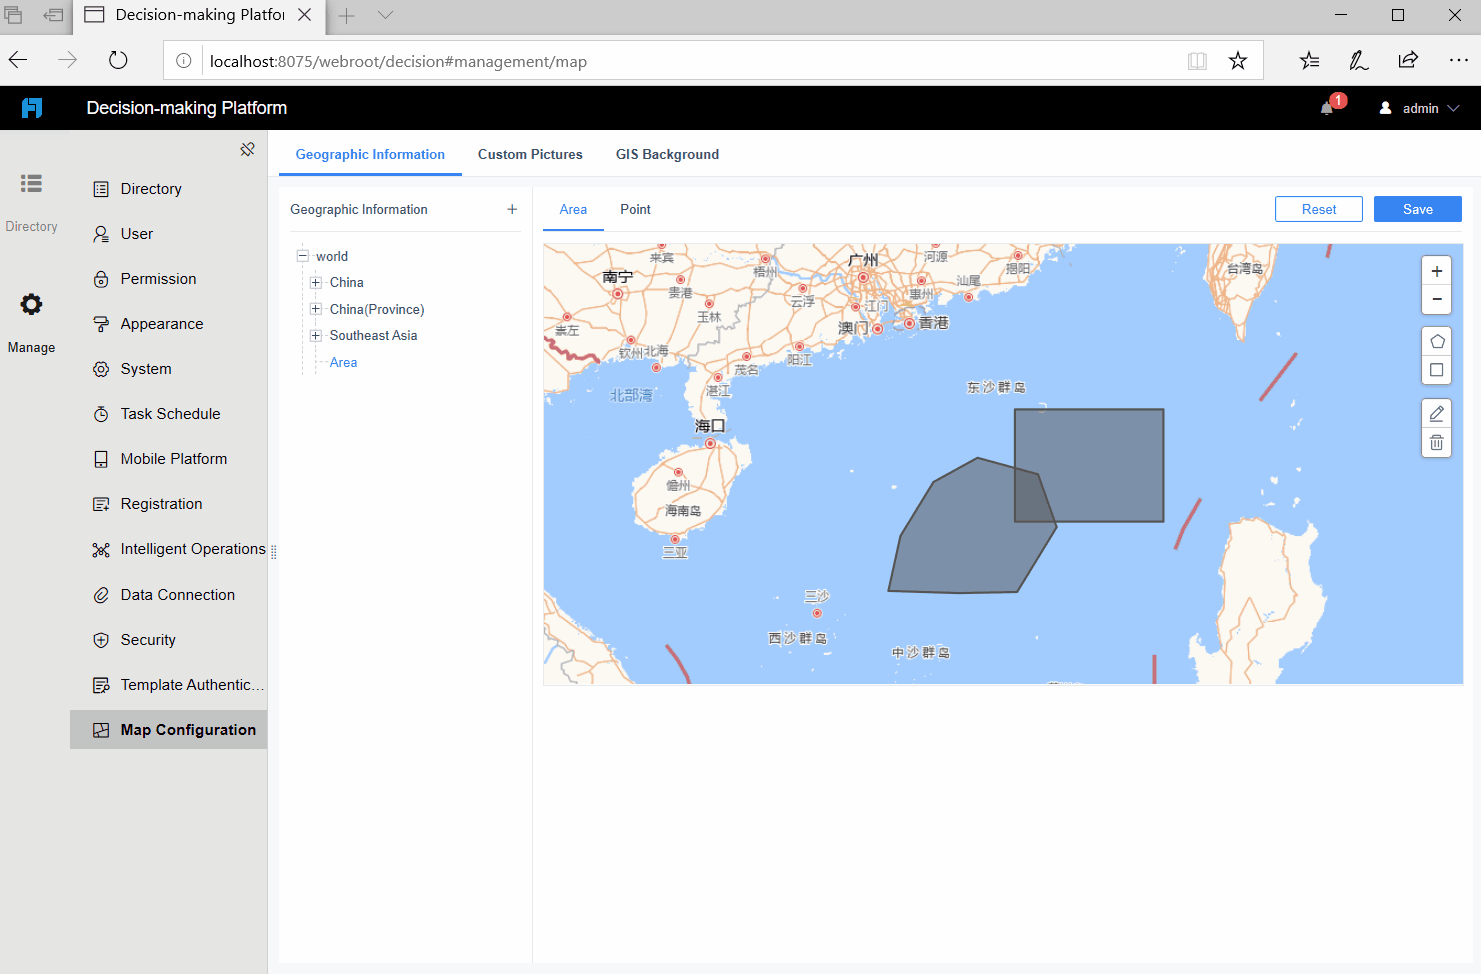This screenshot has width=1481, height=974.
Task: Select the polygon drawing tool on the map
Action: 1436,340
